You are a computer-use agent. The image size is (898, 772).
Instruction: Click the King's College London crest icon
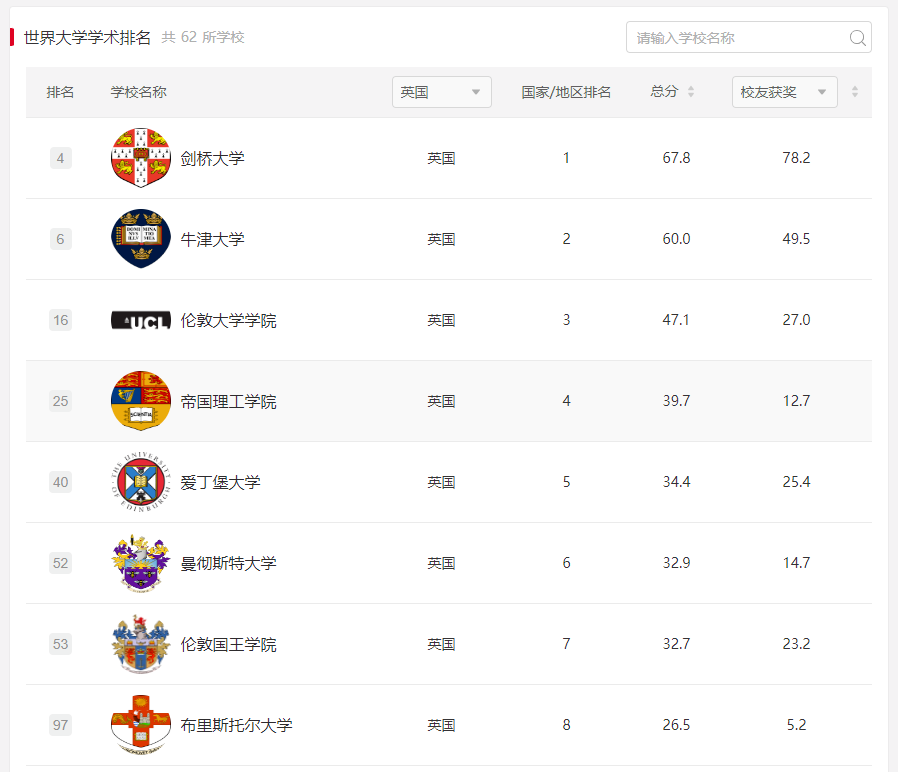click(x=140, y=643)
